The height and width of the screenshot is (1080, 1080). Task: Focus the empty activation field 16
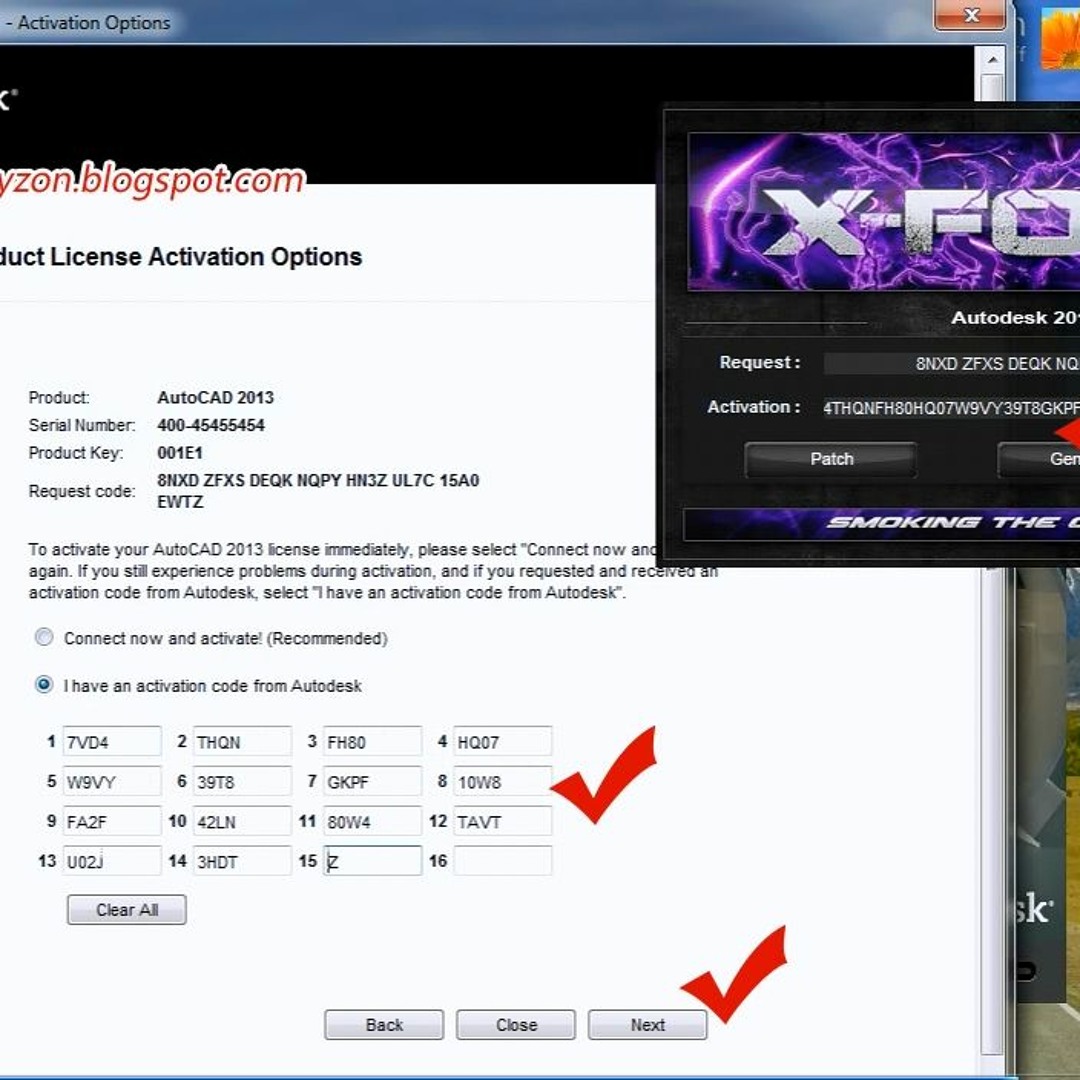pos(502,861)
